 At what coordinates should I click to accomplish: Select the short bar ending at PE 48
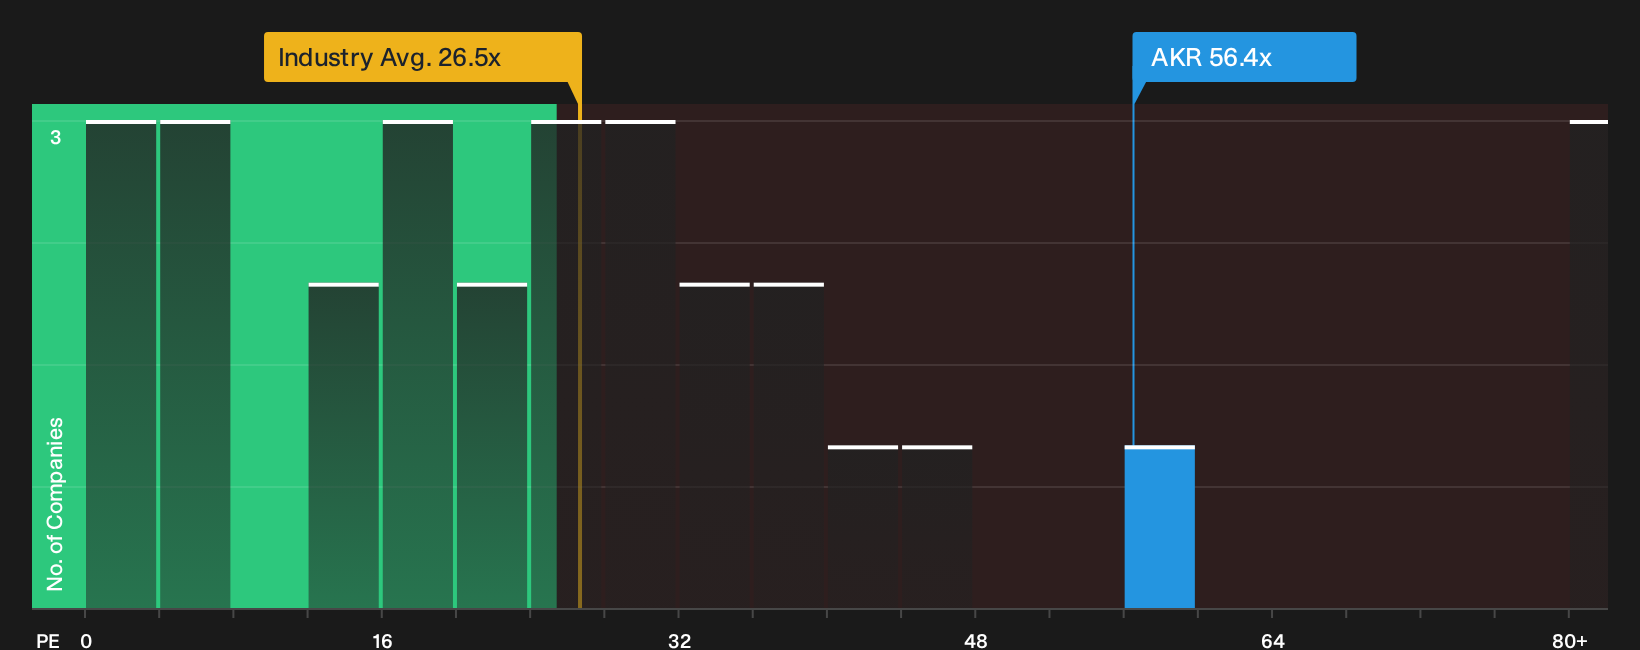click(x=937, y=527)
